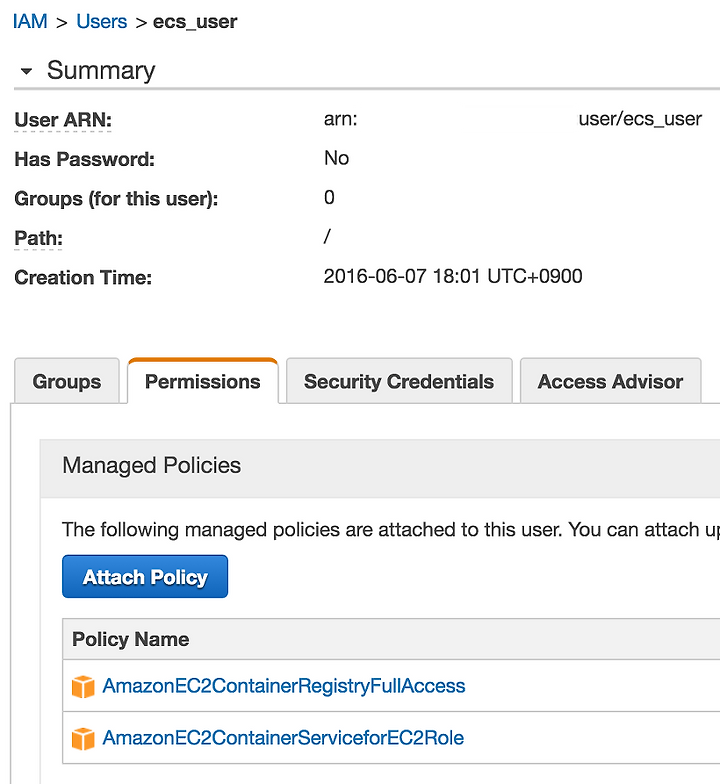Click the Creation Time value
The width and height of the screenshot is (720, 784).
(x=453, y=276)
